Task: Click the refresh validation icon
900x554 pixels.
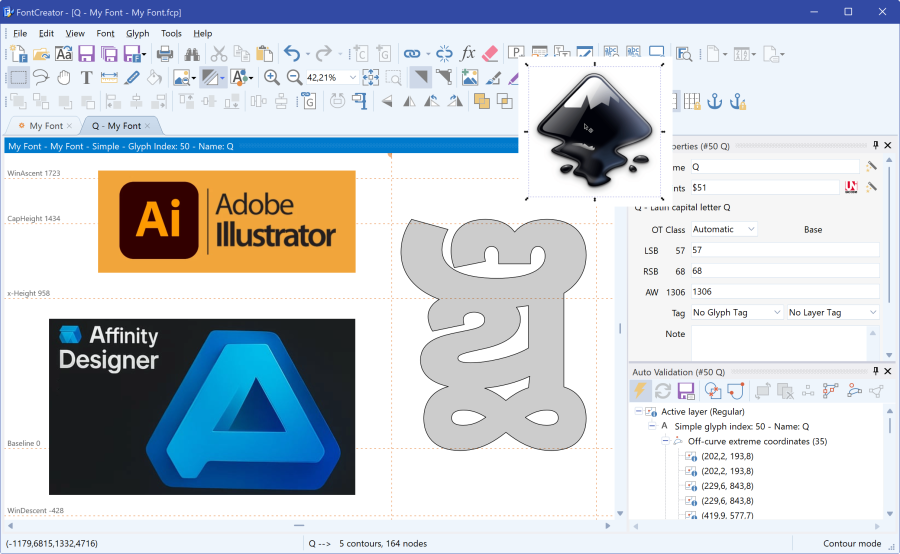Action: (x=662, y=391)
